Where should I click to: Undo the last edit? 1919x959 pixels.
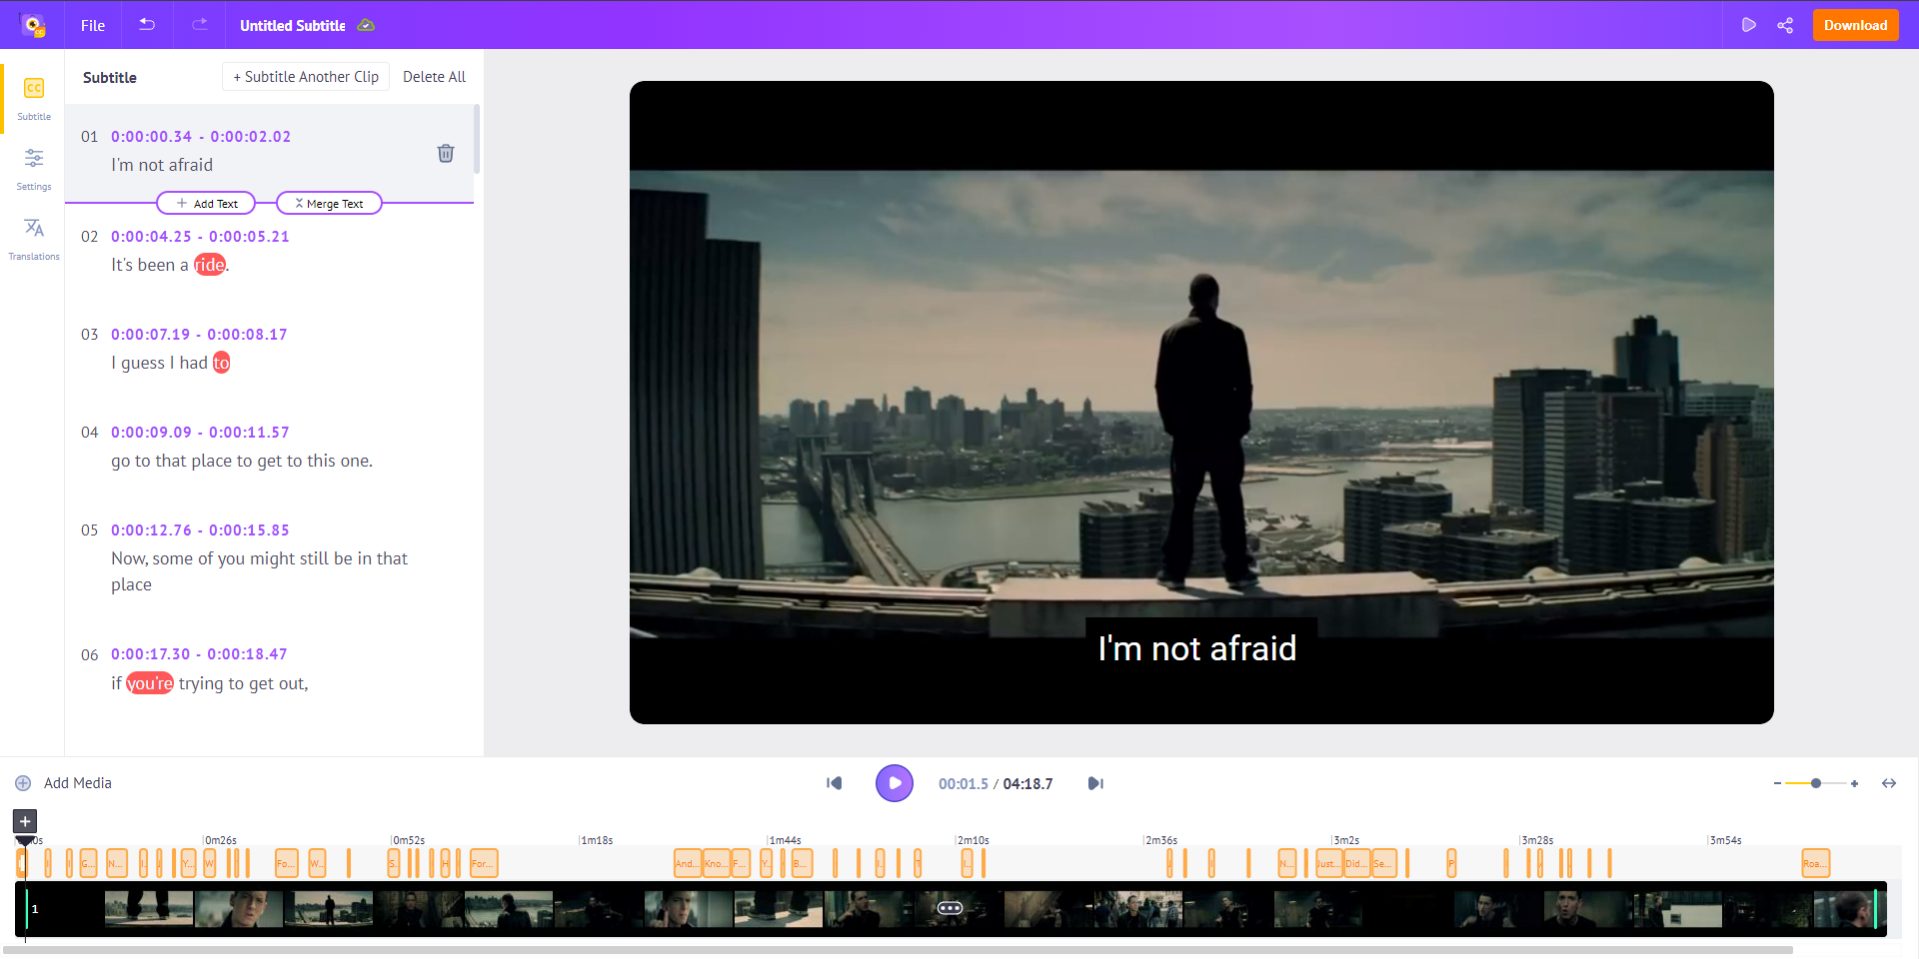(x=146, y=25)
